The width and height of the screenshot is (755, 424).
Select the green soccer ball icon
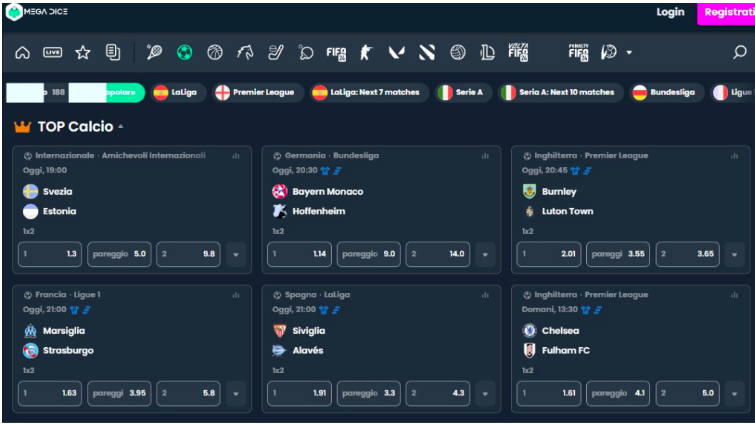tap(184, 52)
